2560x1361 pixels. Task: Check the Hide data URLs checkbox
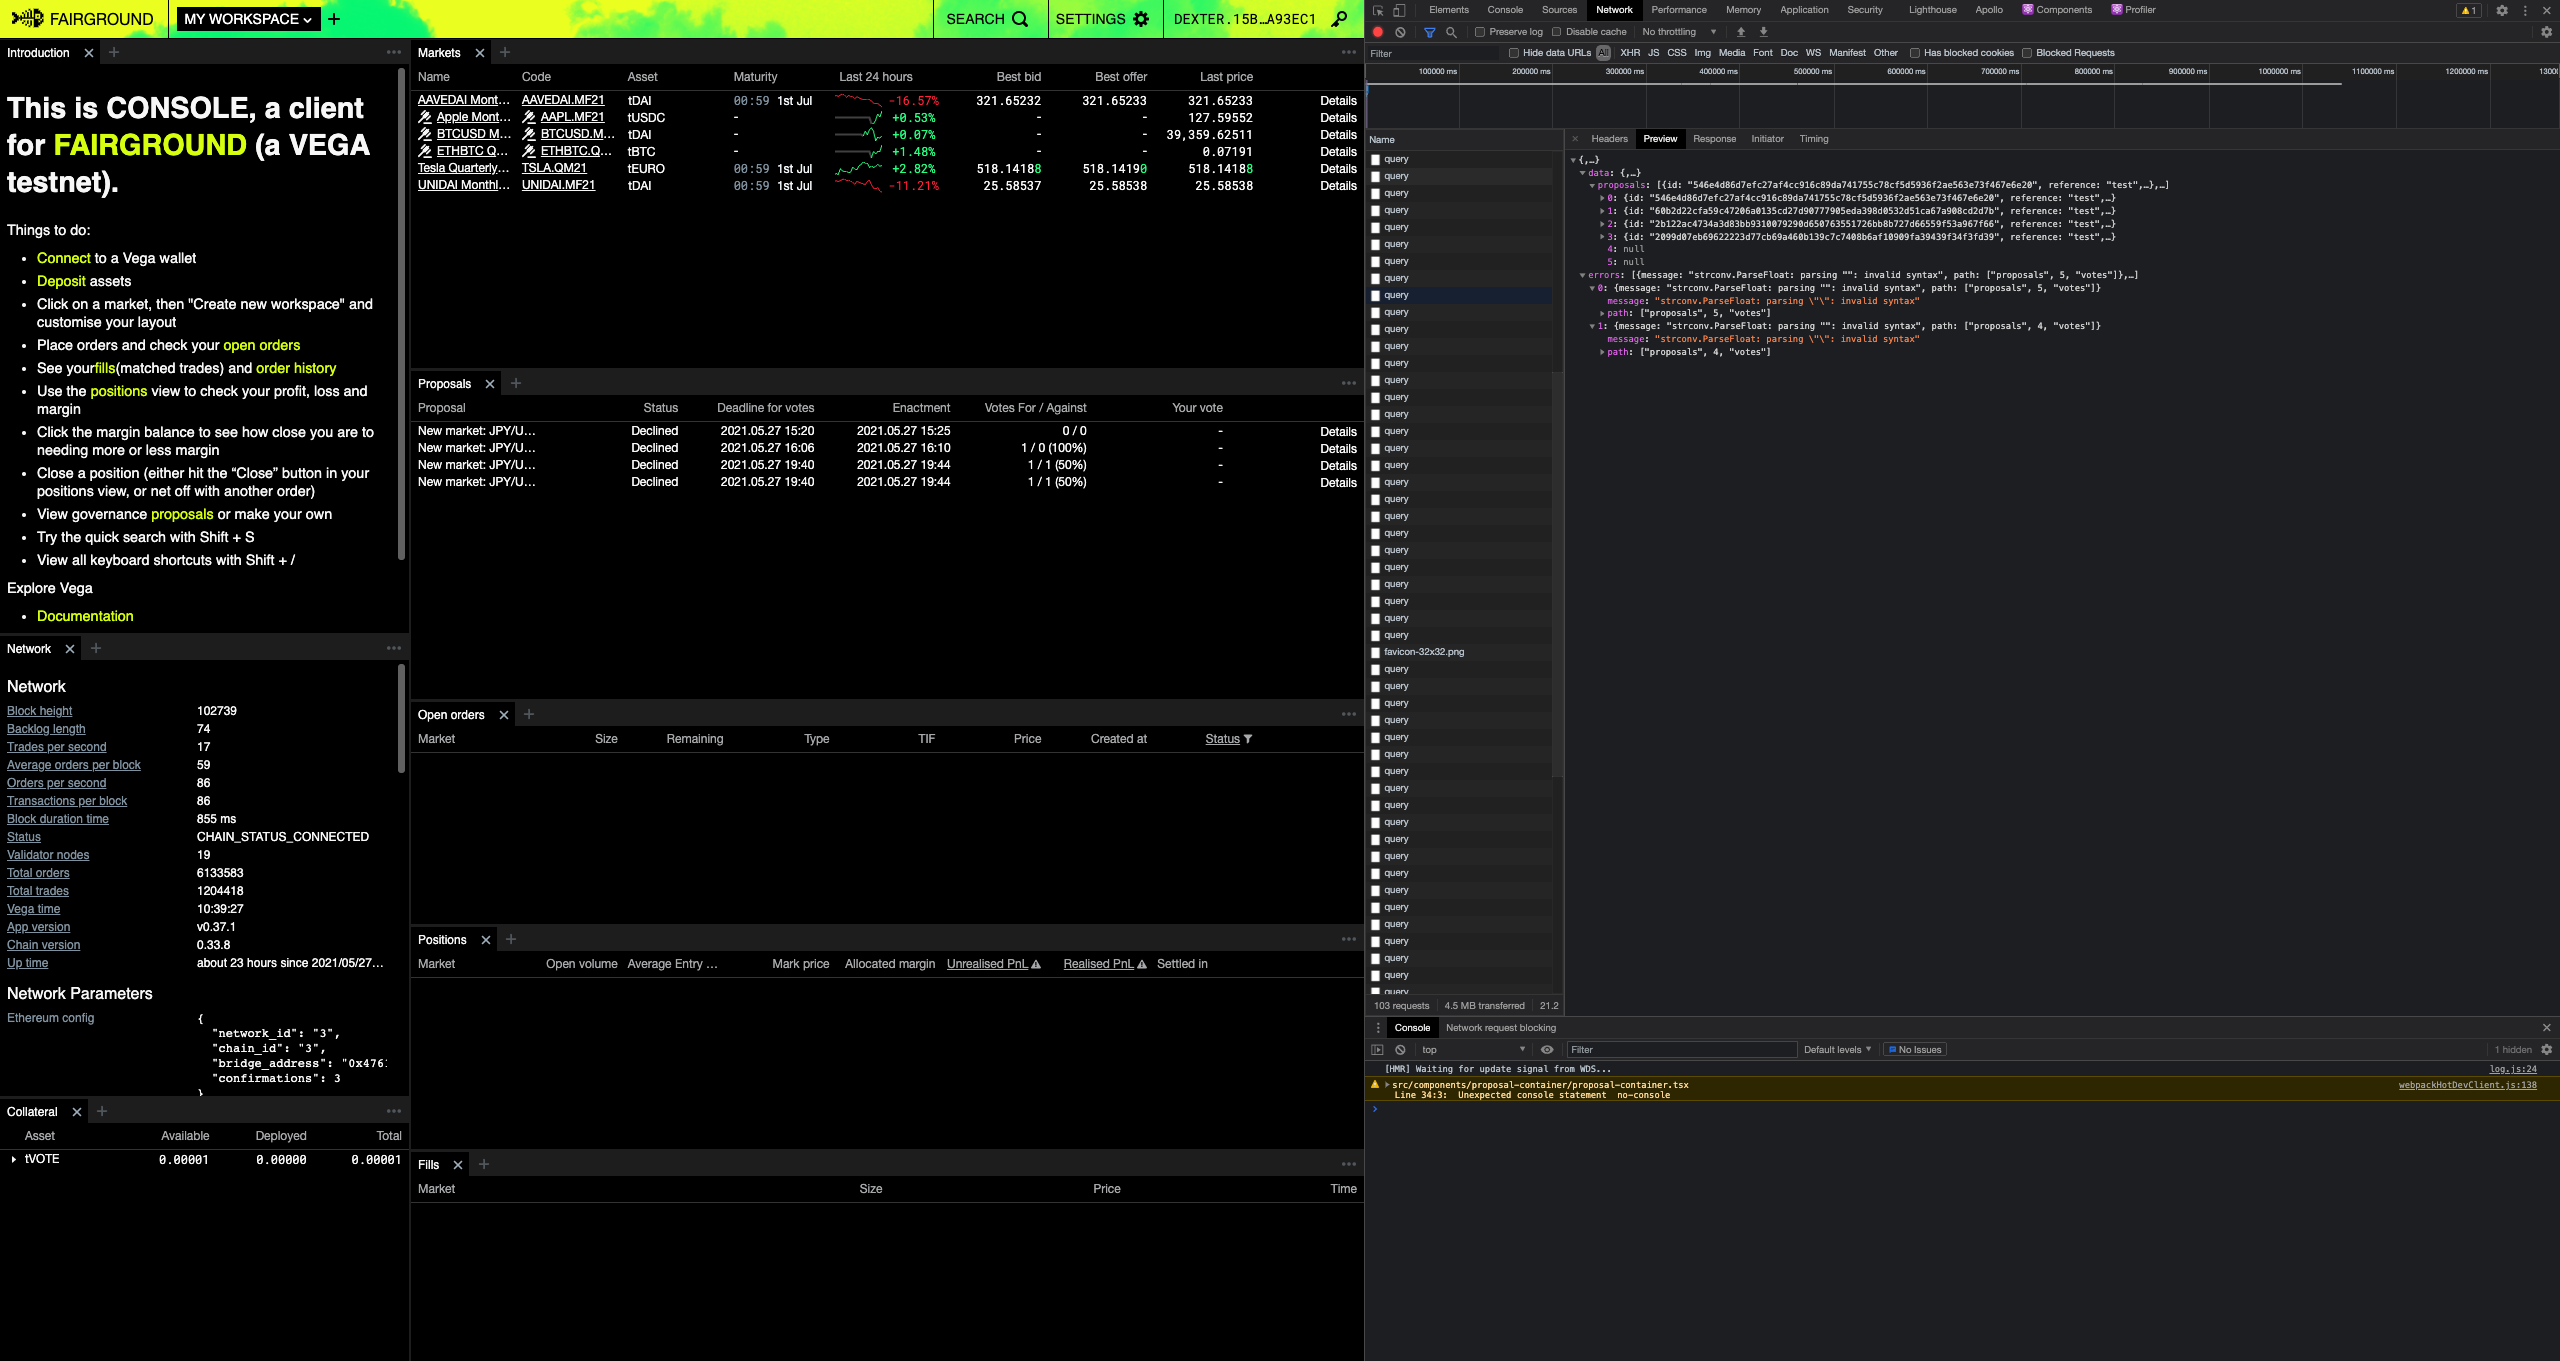tap(1514, 53)
